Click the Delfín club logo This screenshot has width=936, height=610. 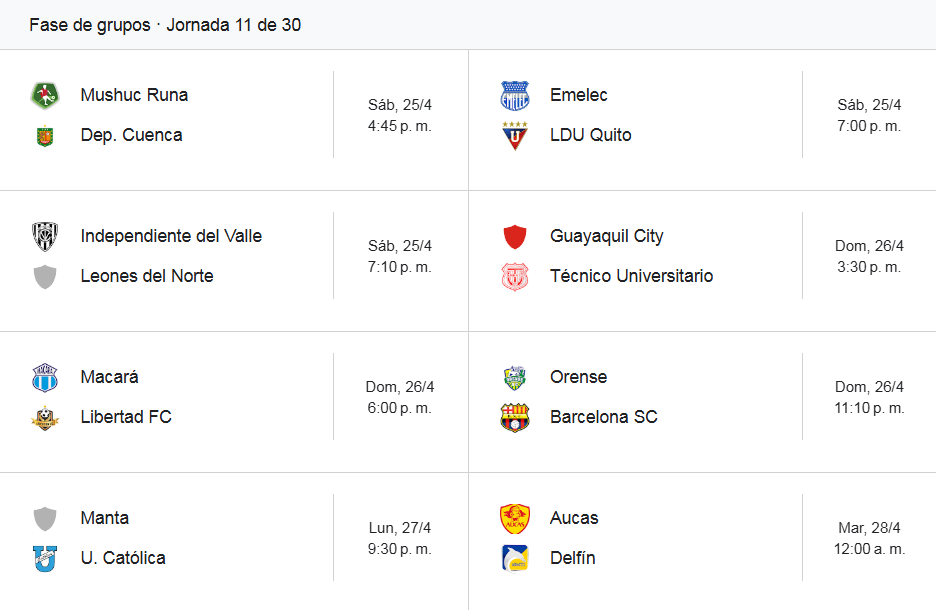[515, 558]
